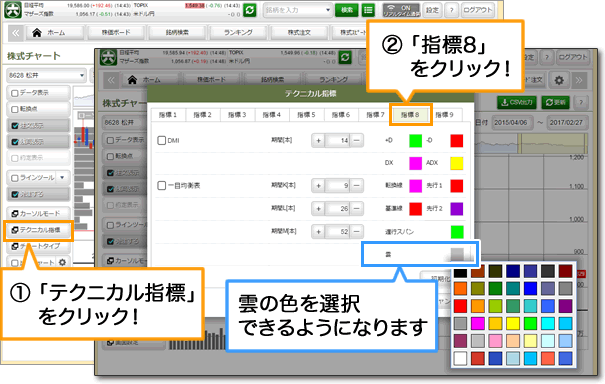Image resolution: width=605 pixels, height=384 pixels.
Task: Click green refresh icon in back window header
Action: click(250, 10)
